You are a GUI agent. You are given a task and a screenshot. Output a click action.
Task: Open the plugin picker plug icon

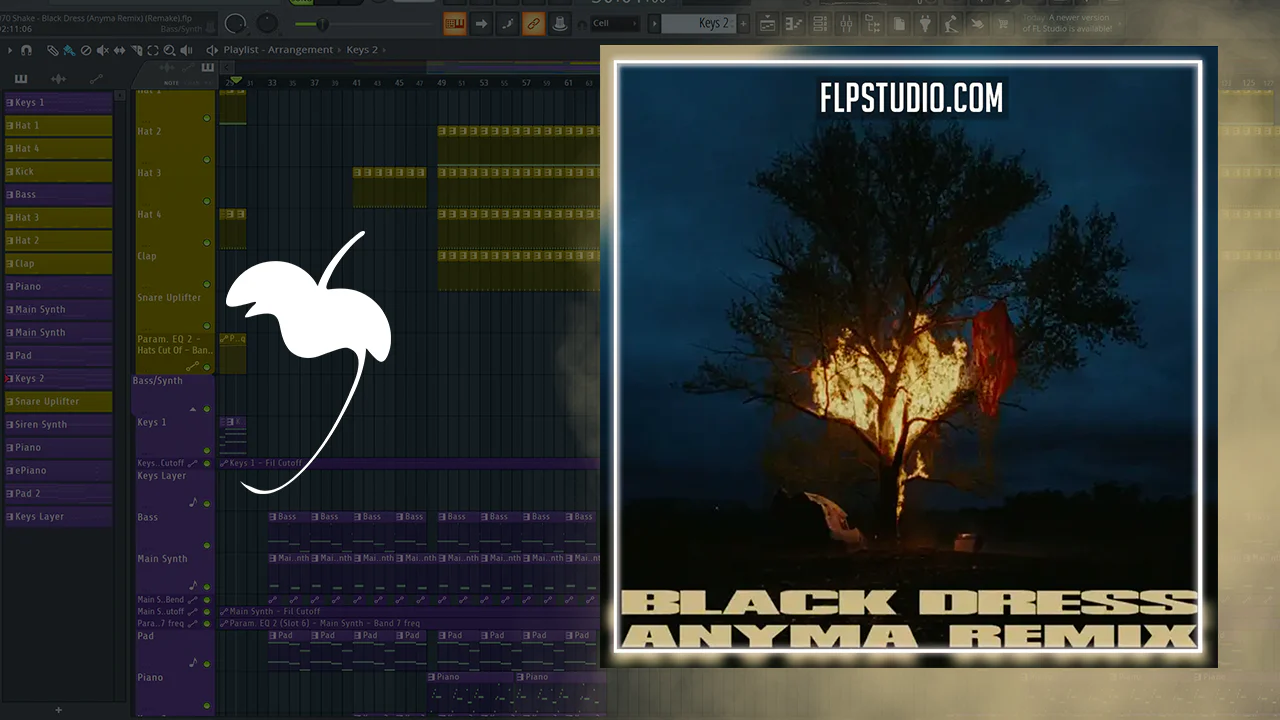click(x=924, y=23)
